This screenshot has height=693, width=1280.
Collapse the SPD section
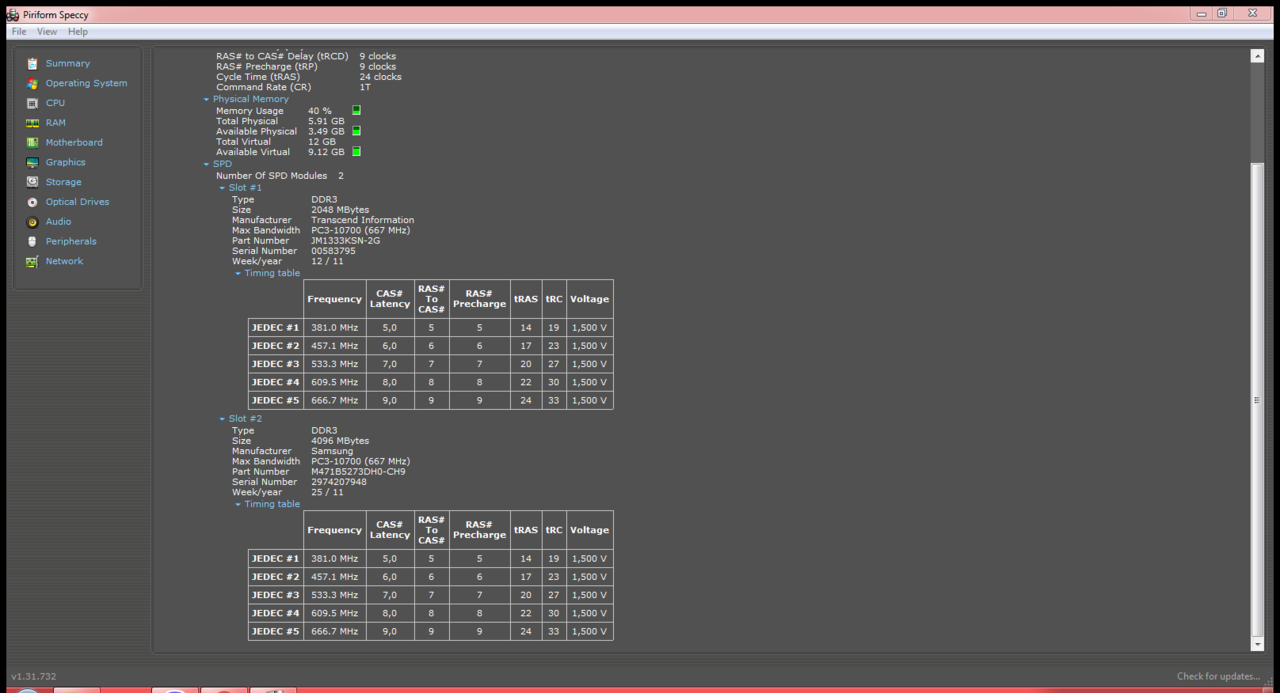(x=206, y=164)
